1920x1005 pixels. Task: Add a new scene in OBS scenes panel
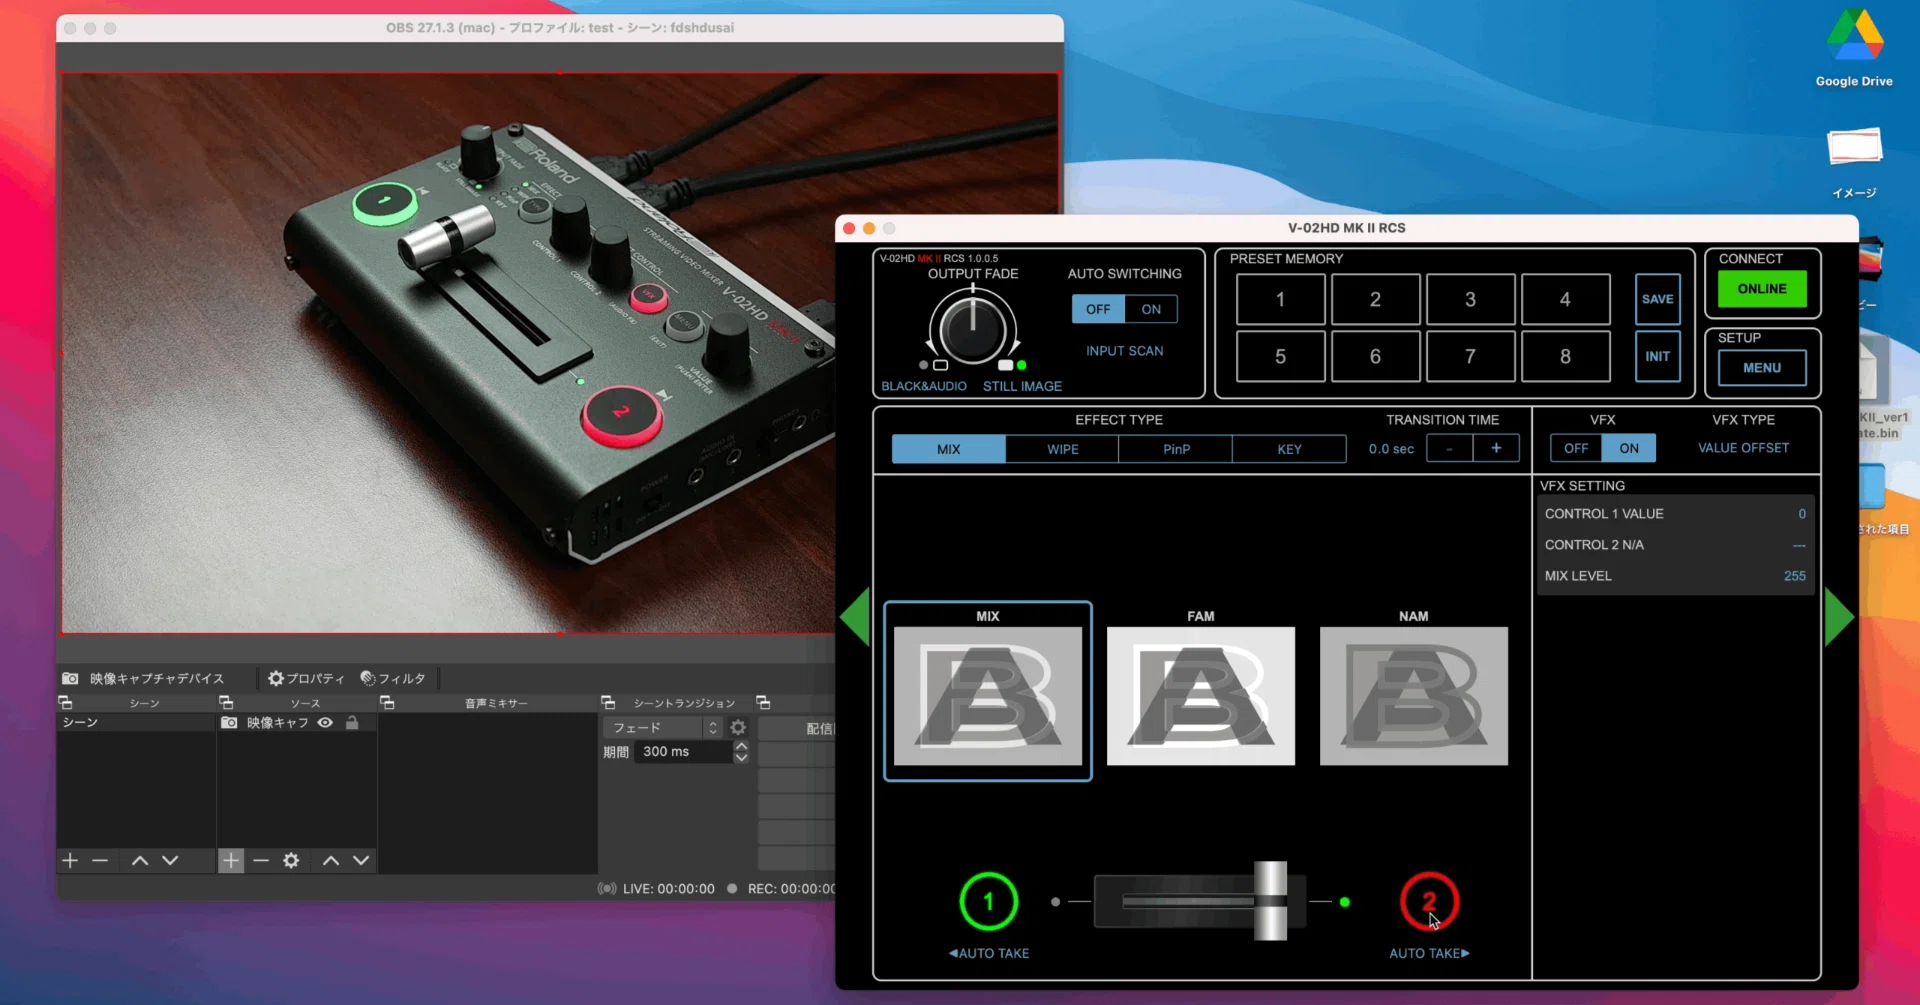tap(70, 860)
